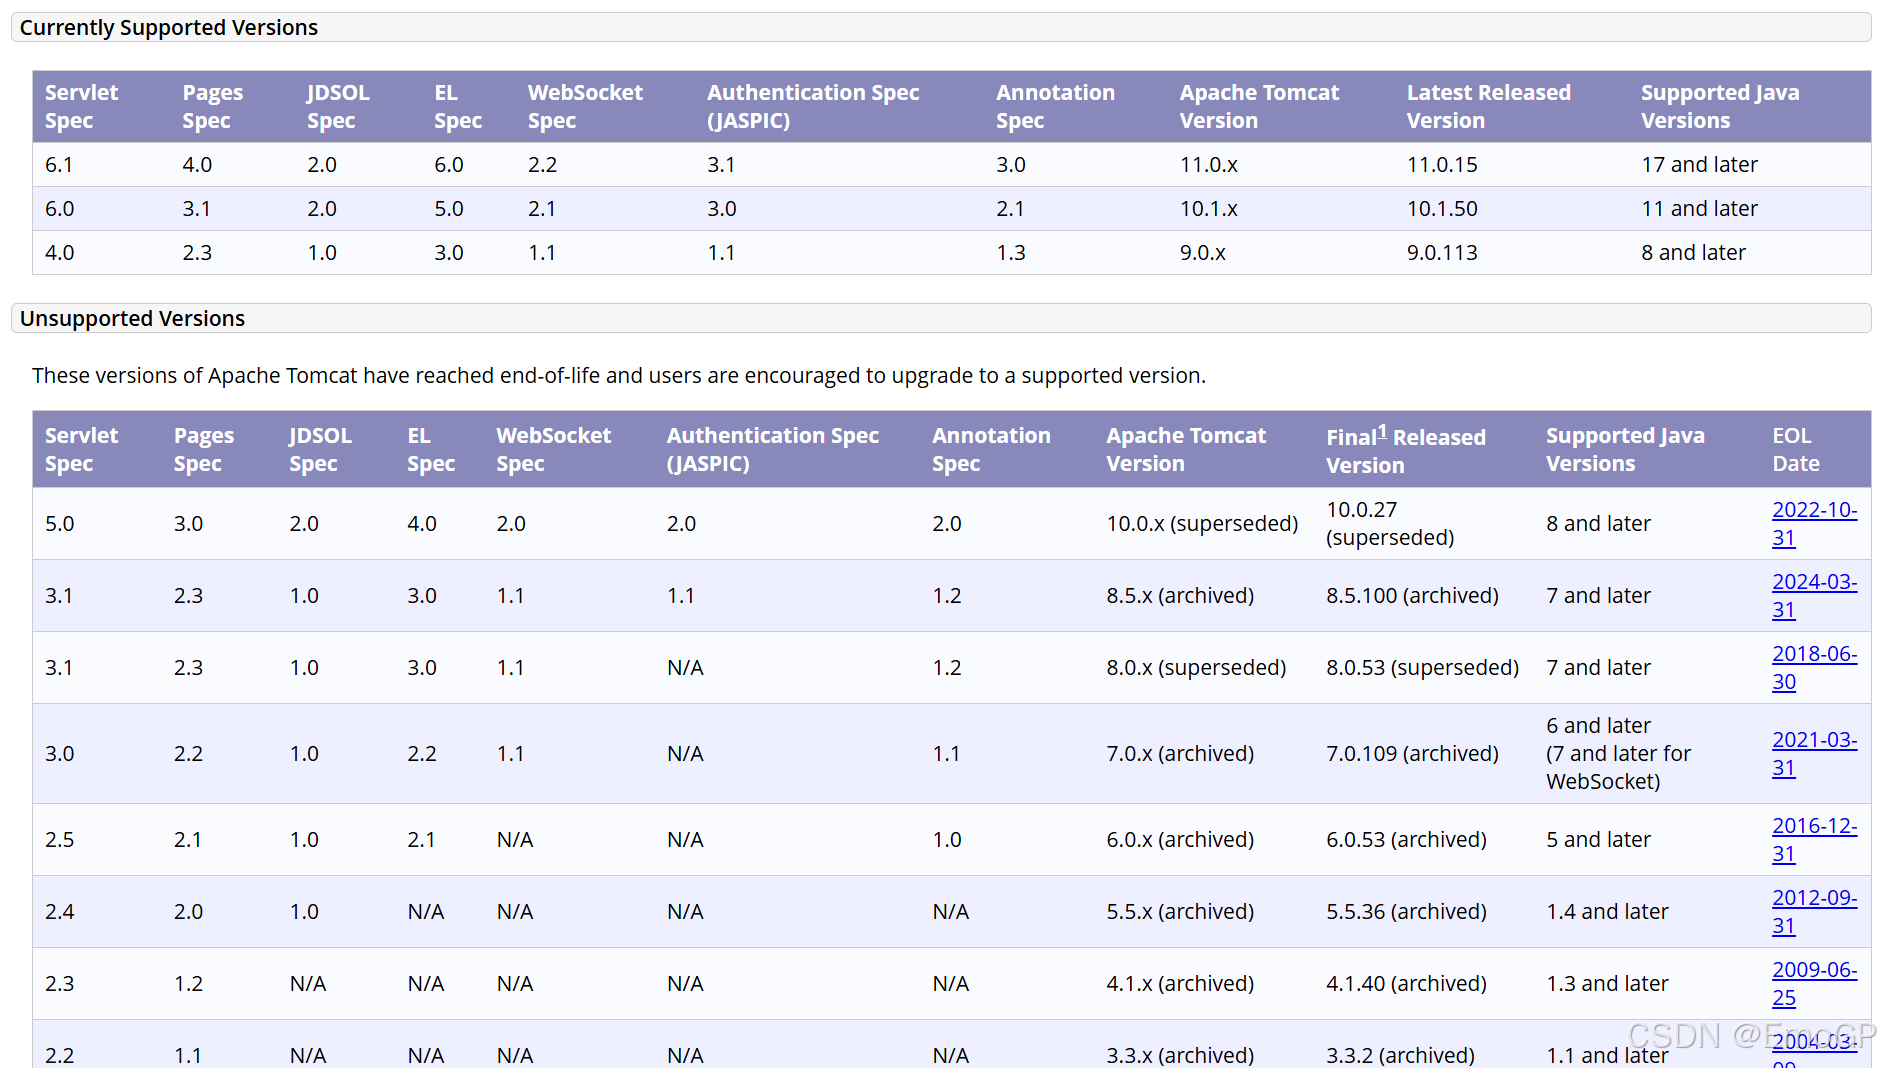
Task: Click Servlet Spec 6.0 in supported table
Action: coord(59,209)
